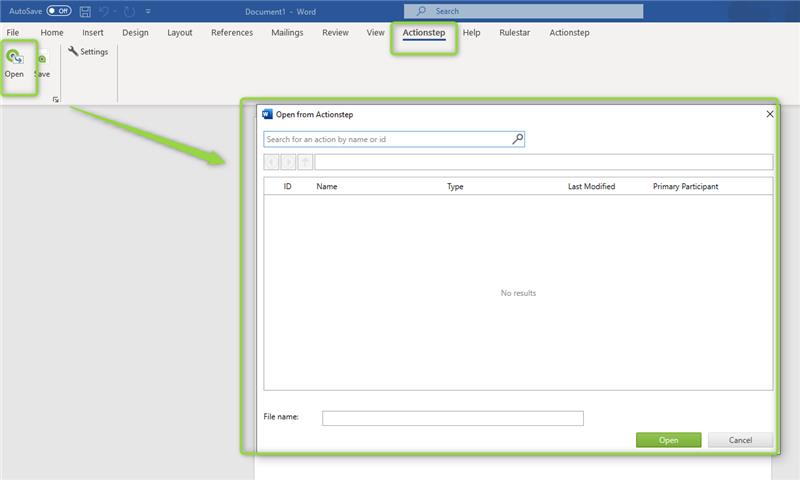Open Customize Quick Access Toolbar dropdown
The width and height of the screenshot is (800, 480).
pos(148,11)
